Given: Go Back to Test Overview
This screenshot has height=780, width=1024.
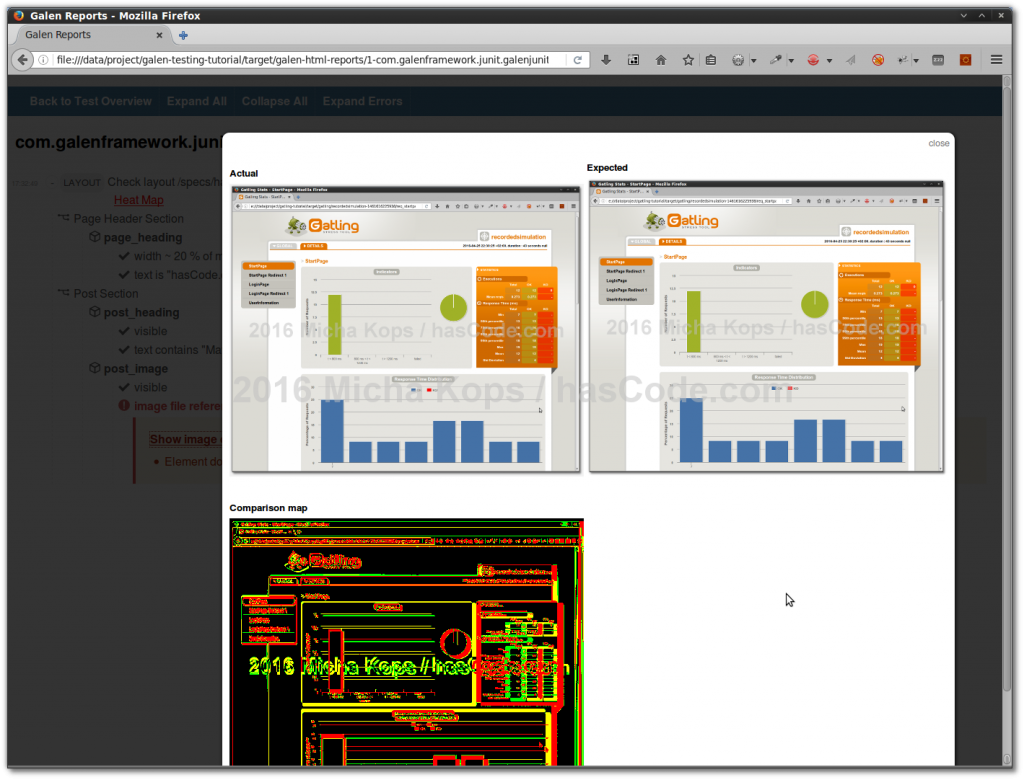Looking at the screenshot, I should point(90,101).
